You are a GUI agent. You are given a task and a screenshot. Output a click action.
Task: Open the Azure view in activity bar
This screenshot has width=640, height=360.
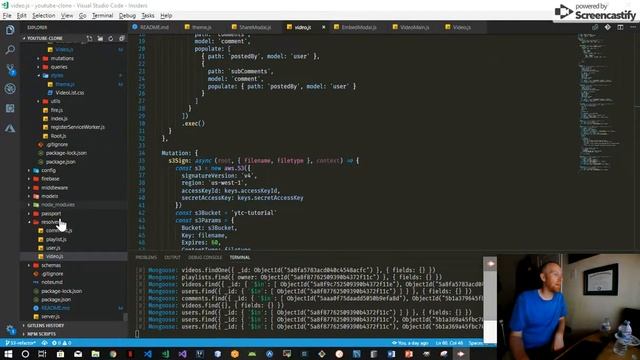click(10, 128)
